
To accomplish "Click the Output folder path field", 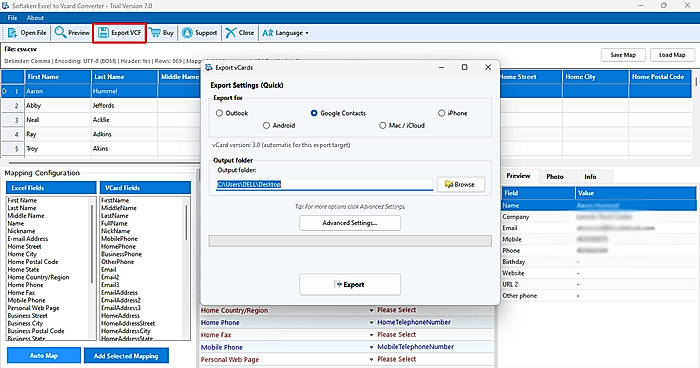I will (x=325, y=184).
